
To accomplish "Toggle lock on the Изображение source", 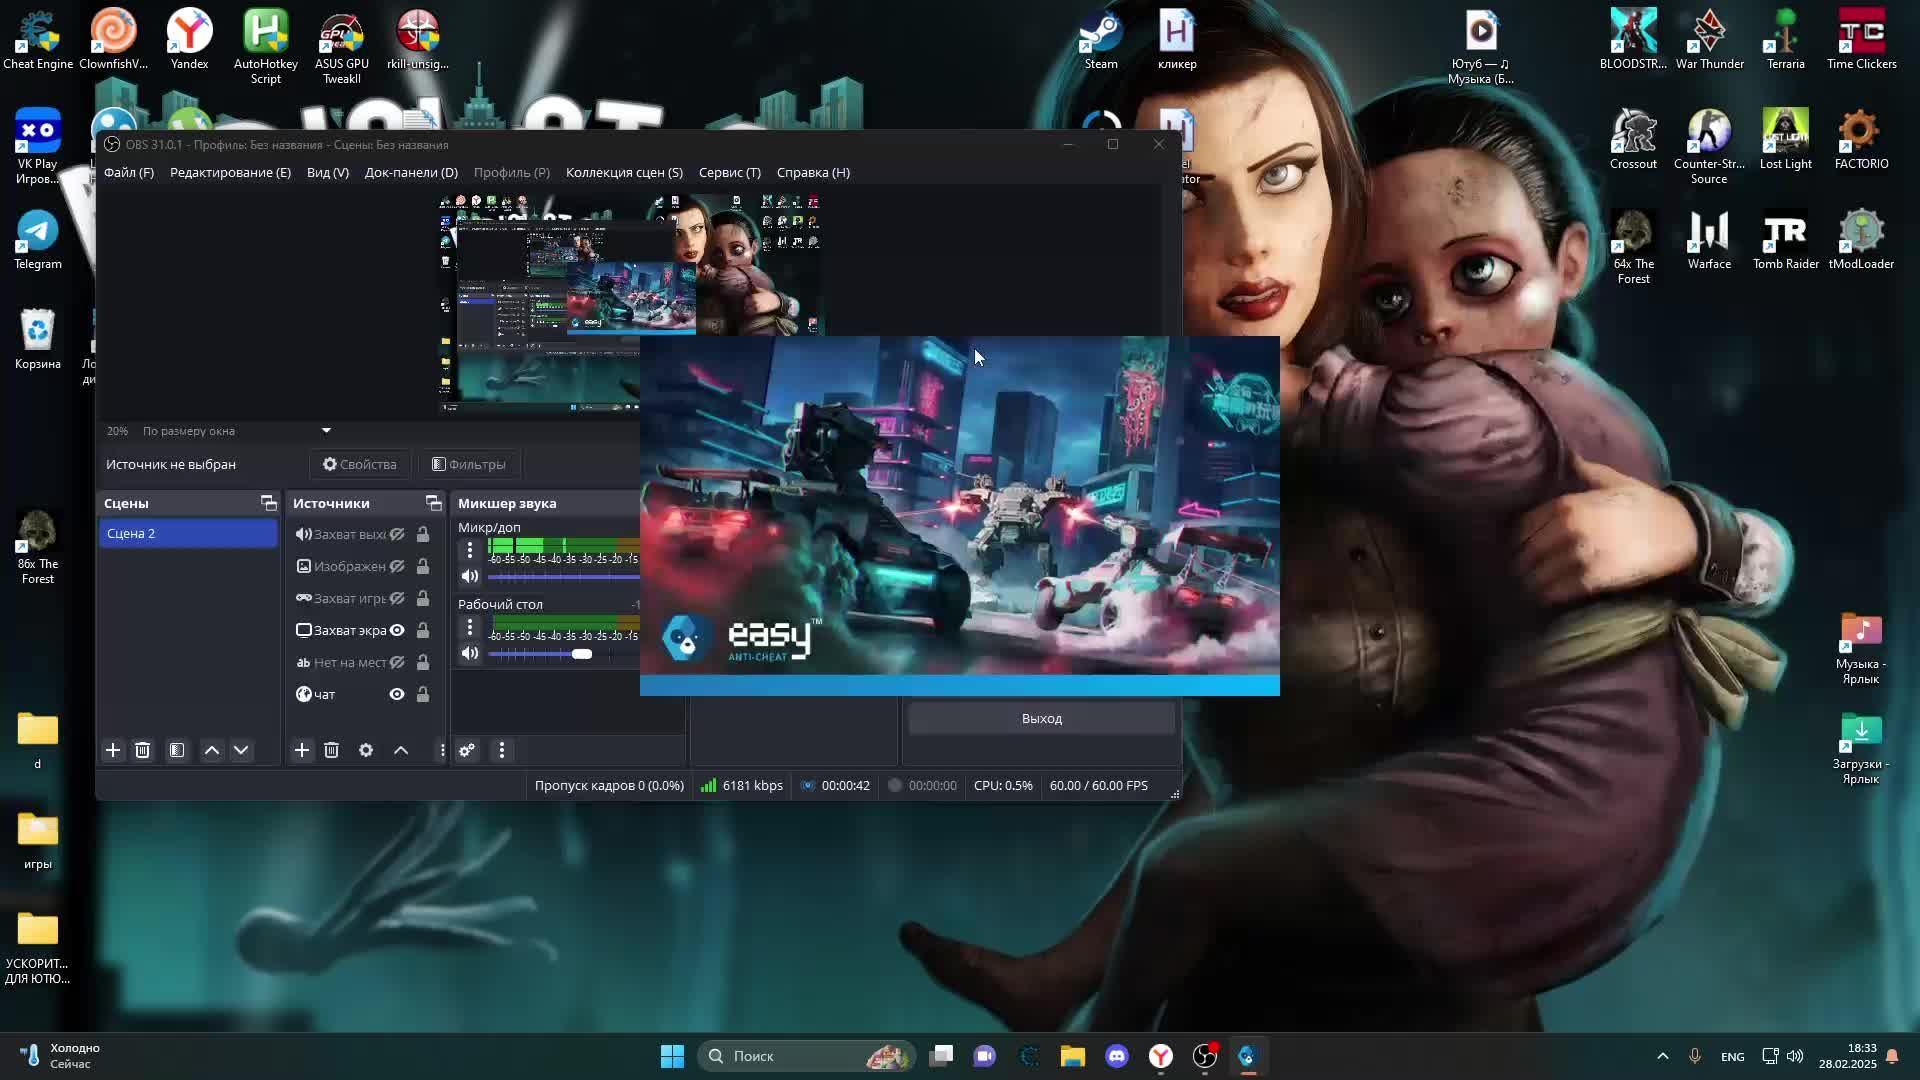I will click(423, 566).
